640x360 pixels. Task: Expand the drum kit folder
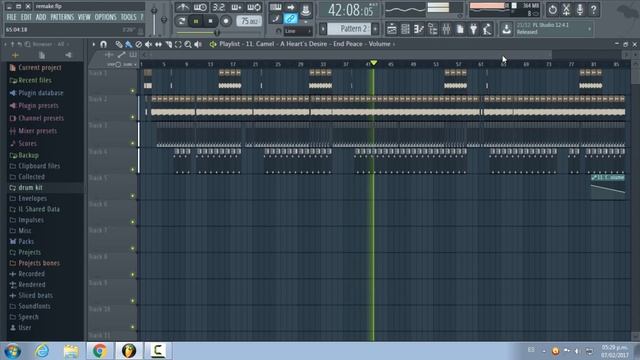pyautogui.click(x=30, y=188)
